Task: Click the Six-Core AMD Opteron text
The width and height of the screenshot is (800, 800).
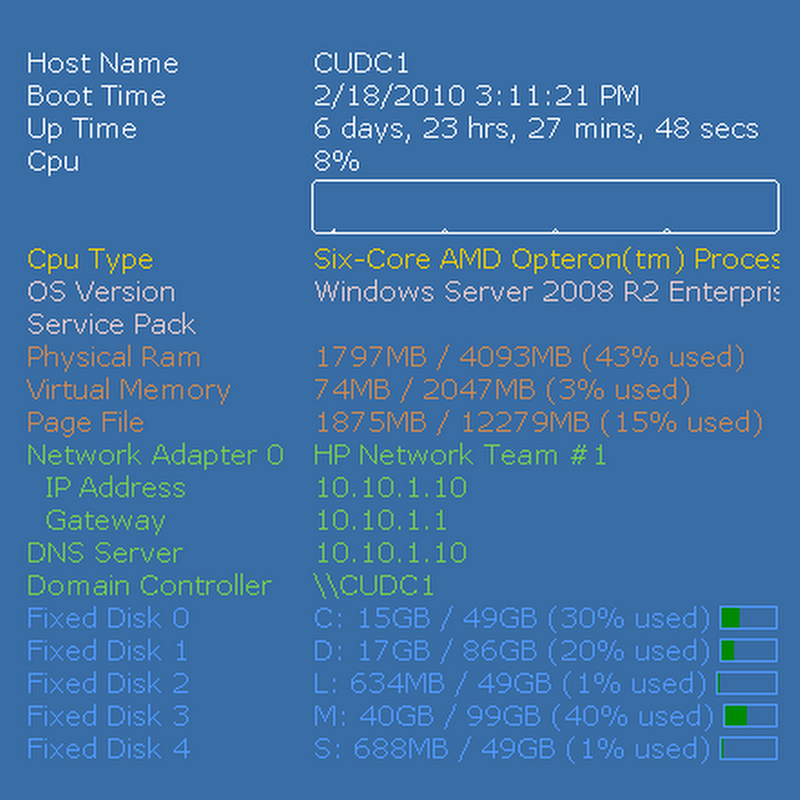Action: tap(545, 260)
